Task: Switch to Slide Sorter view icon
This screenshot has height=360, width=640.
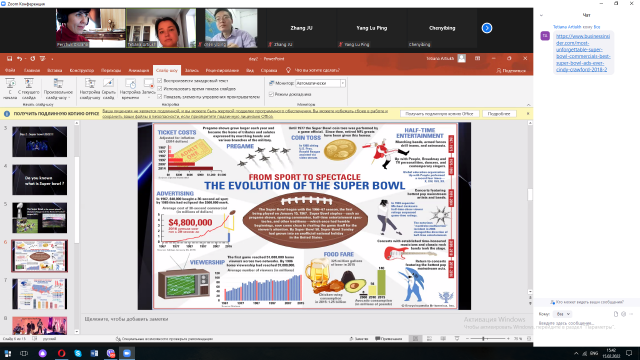Action: pyautogui.click(x=429, y=339)
